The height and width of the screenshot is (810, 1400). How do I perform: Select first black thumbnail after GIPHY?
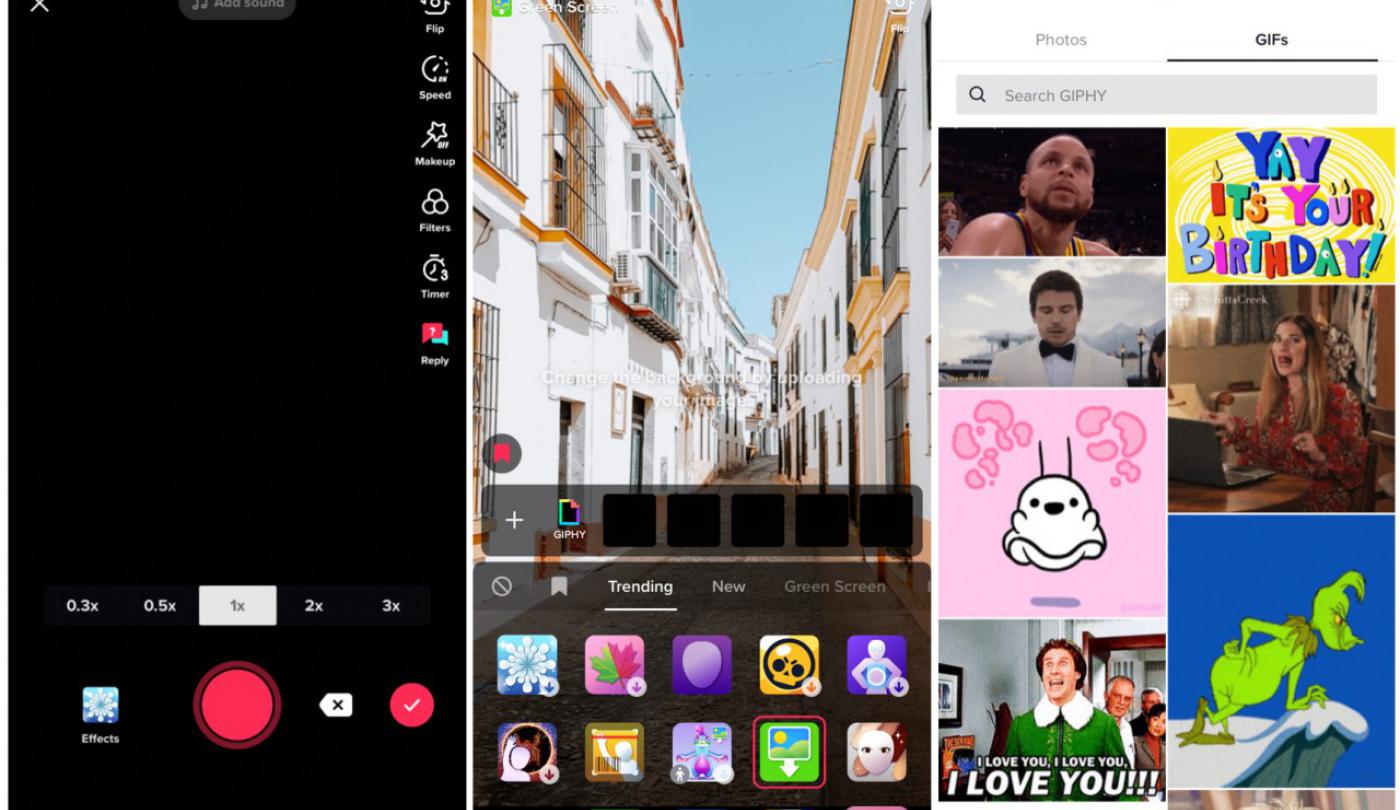pos(629,520)
